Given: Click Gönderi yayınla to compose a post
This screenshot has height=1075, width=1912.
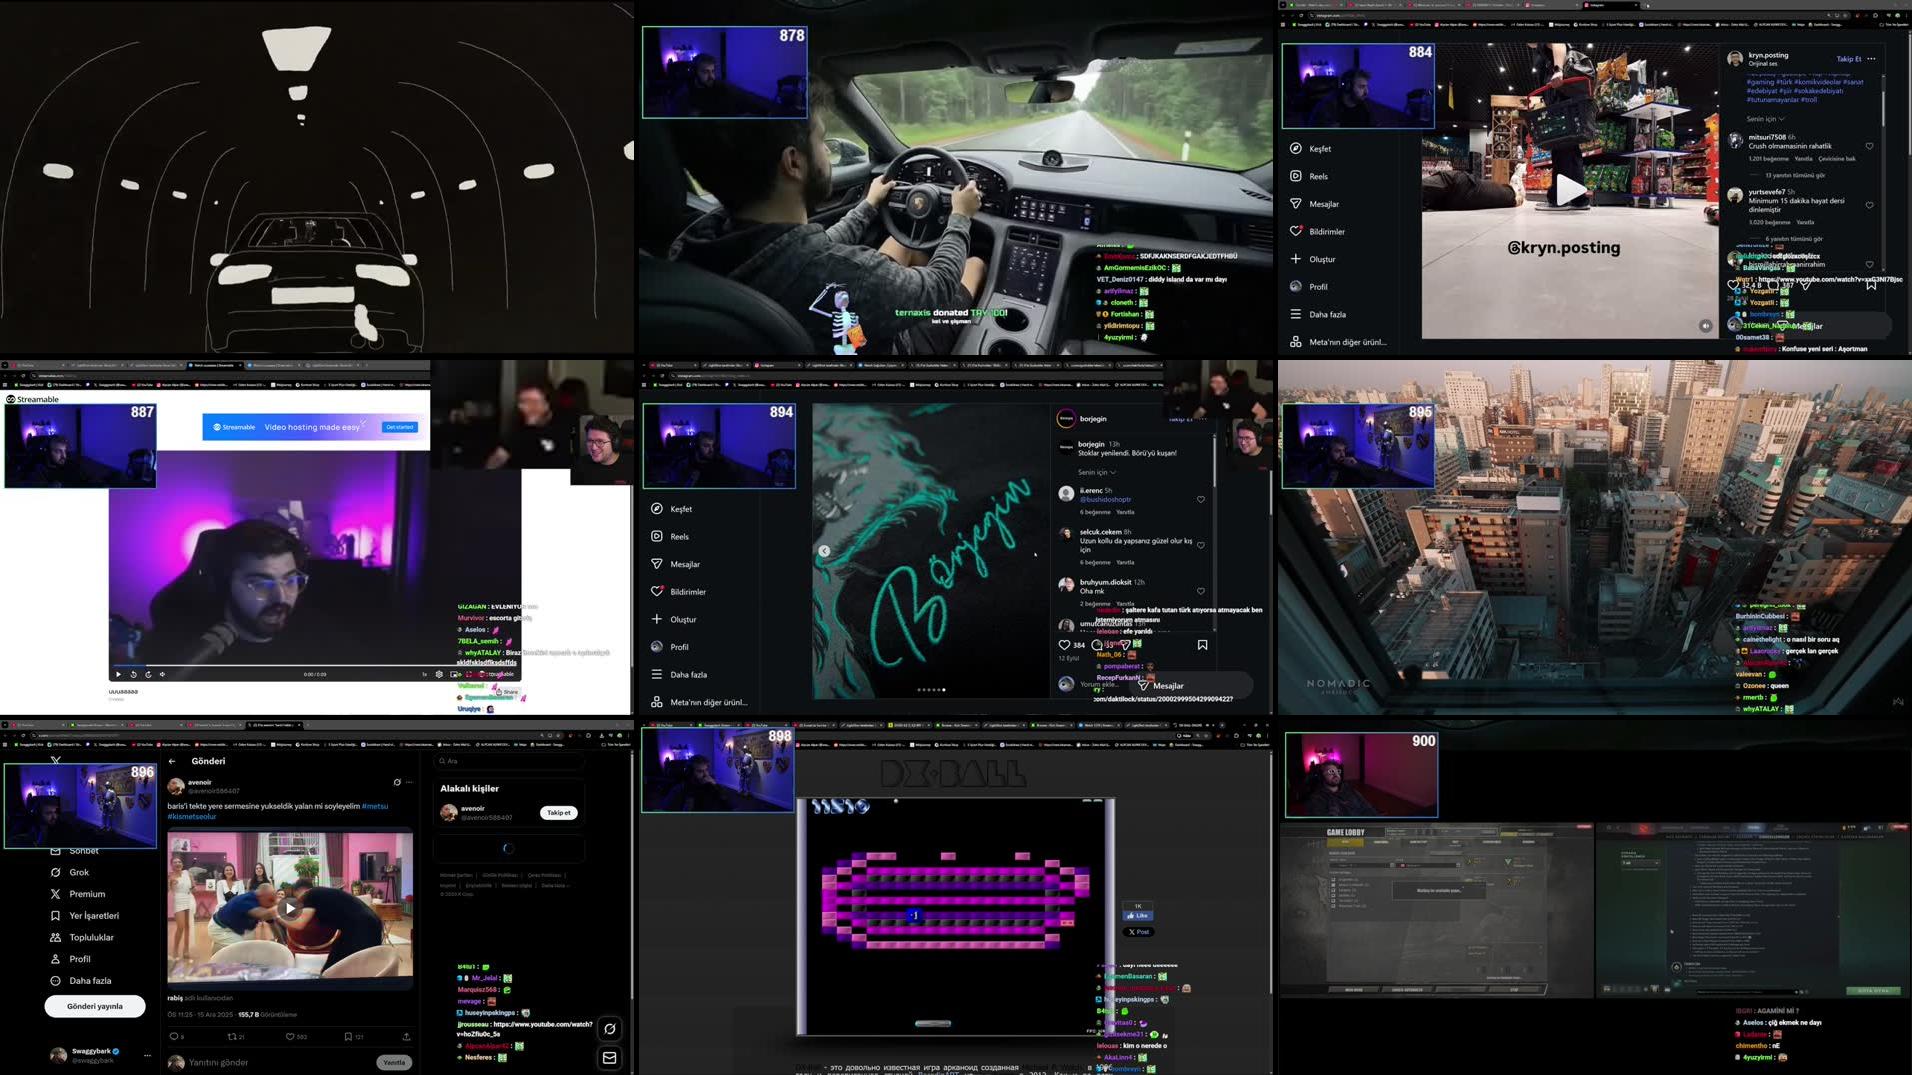Looking at the screenshot, I should (x=95, y=1006).
